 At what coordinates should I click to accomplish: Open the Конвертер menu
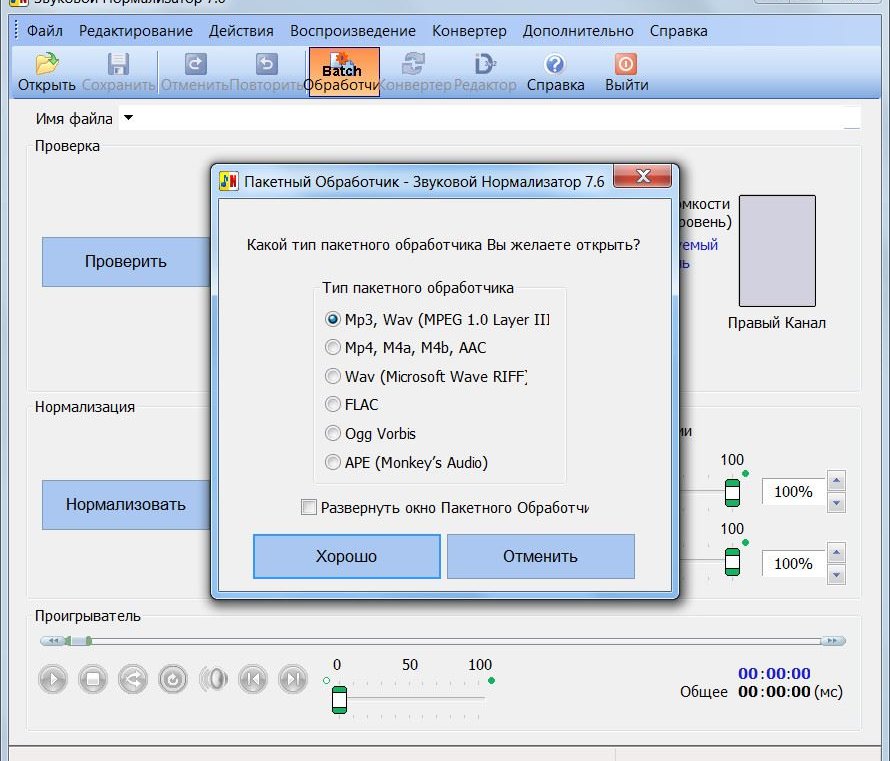pyautogui.click(x=469, y=31)
